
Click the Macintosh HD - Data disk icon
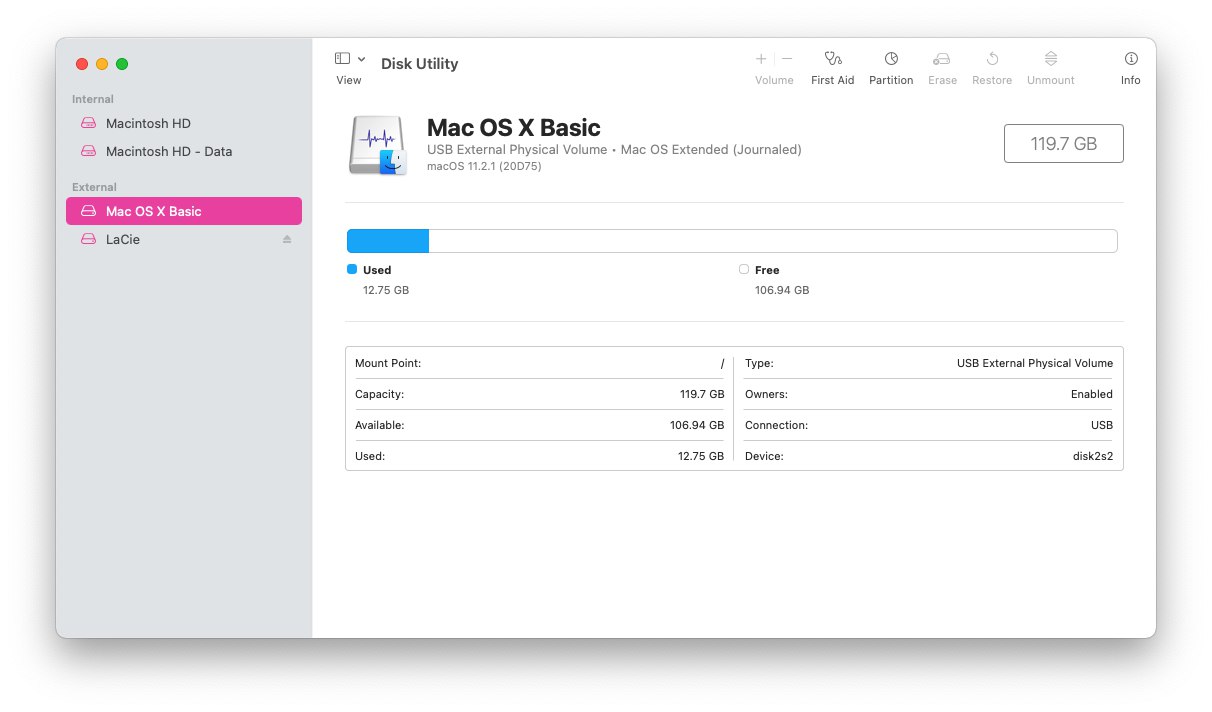click(x=88, y=151)
